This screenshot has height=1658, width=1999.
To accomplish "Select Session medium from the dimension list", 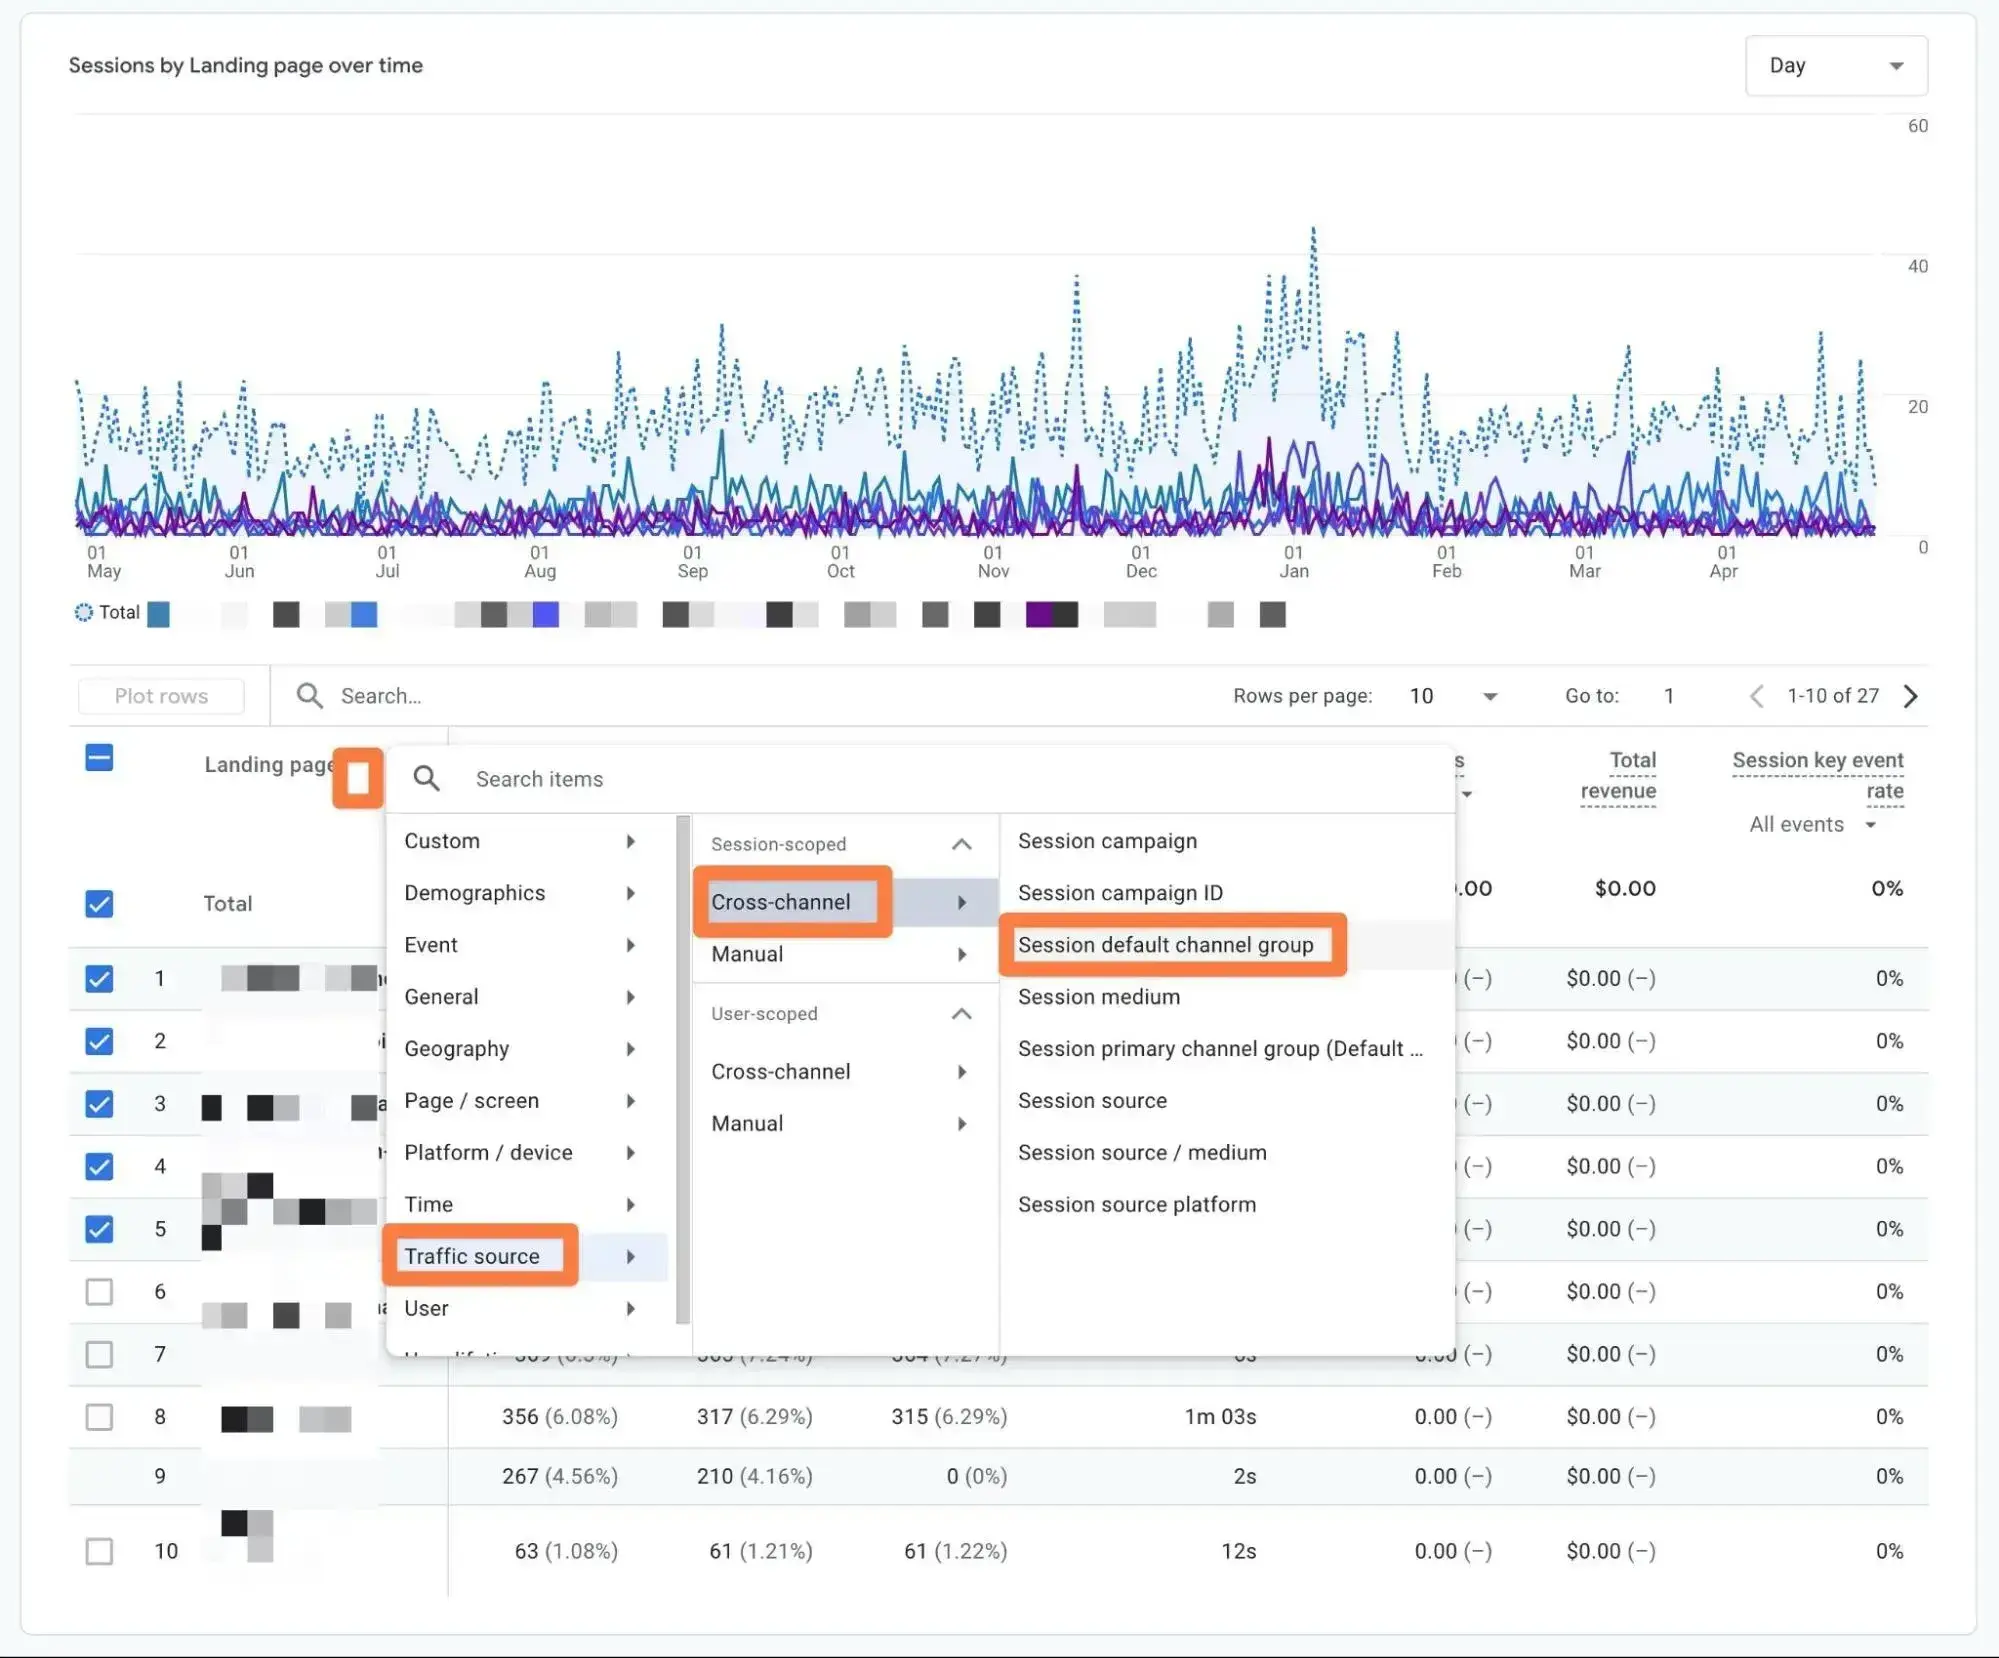I will [x=1097, y=996].
